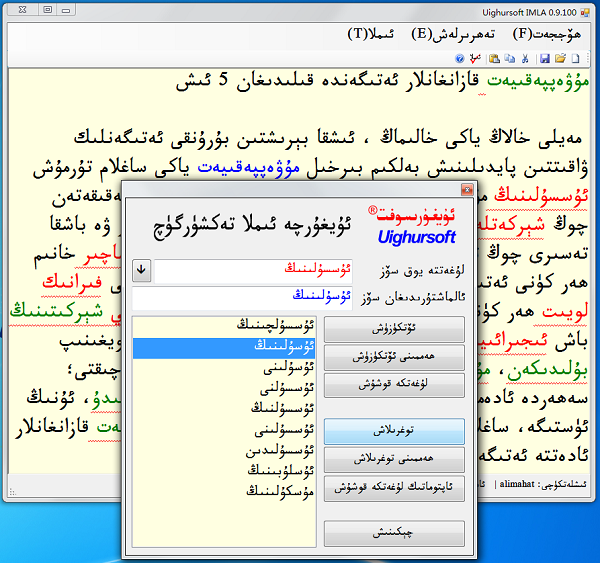Image resolution: width=600 pixels, height=563 pixels.
Task: Click the green word بۇلىدىكەن in the document
Action: (x=548, y=370)
